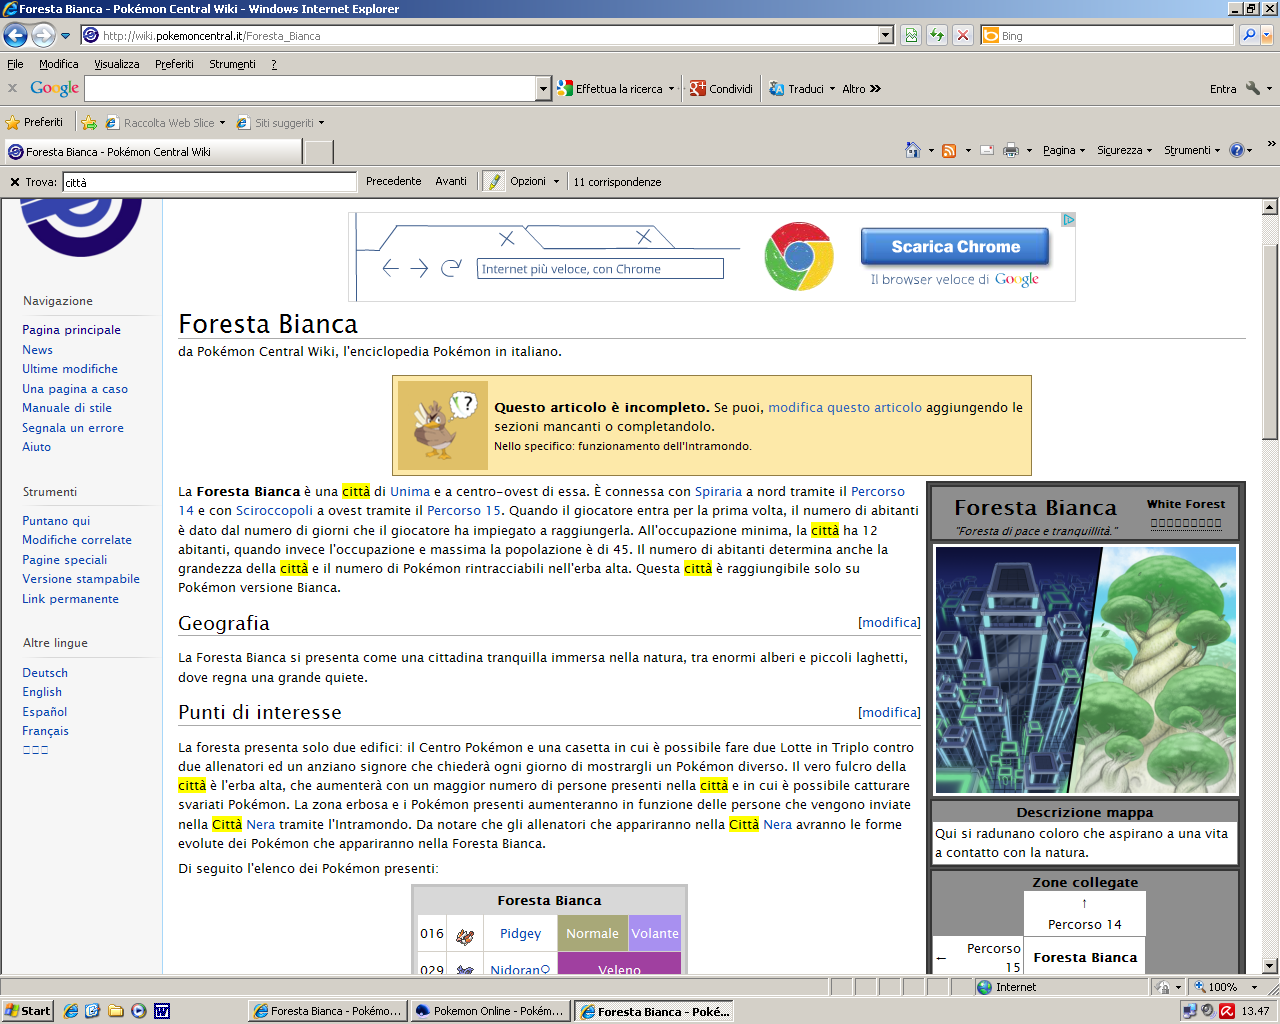Screen dimensions: 1280x1024
Task: Click the page vertical scrollbar down arrow
Action: [x=1270, y=966]
